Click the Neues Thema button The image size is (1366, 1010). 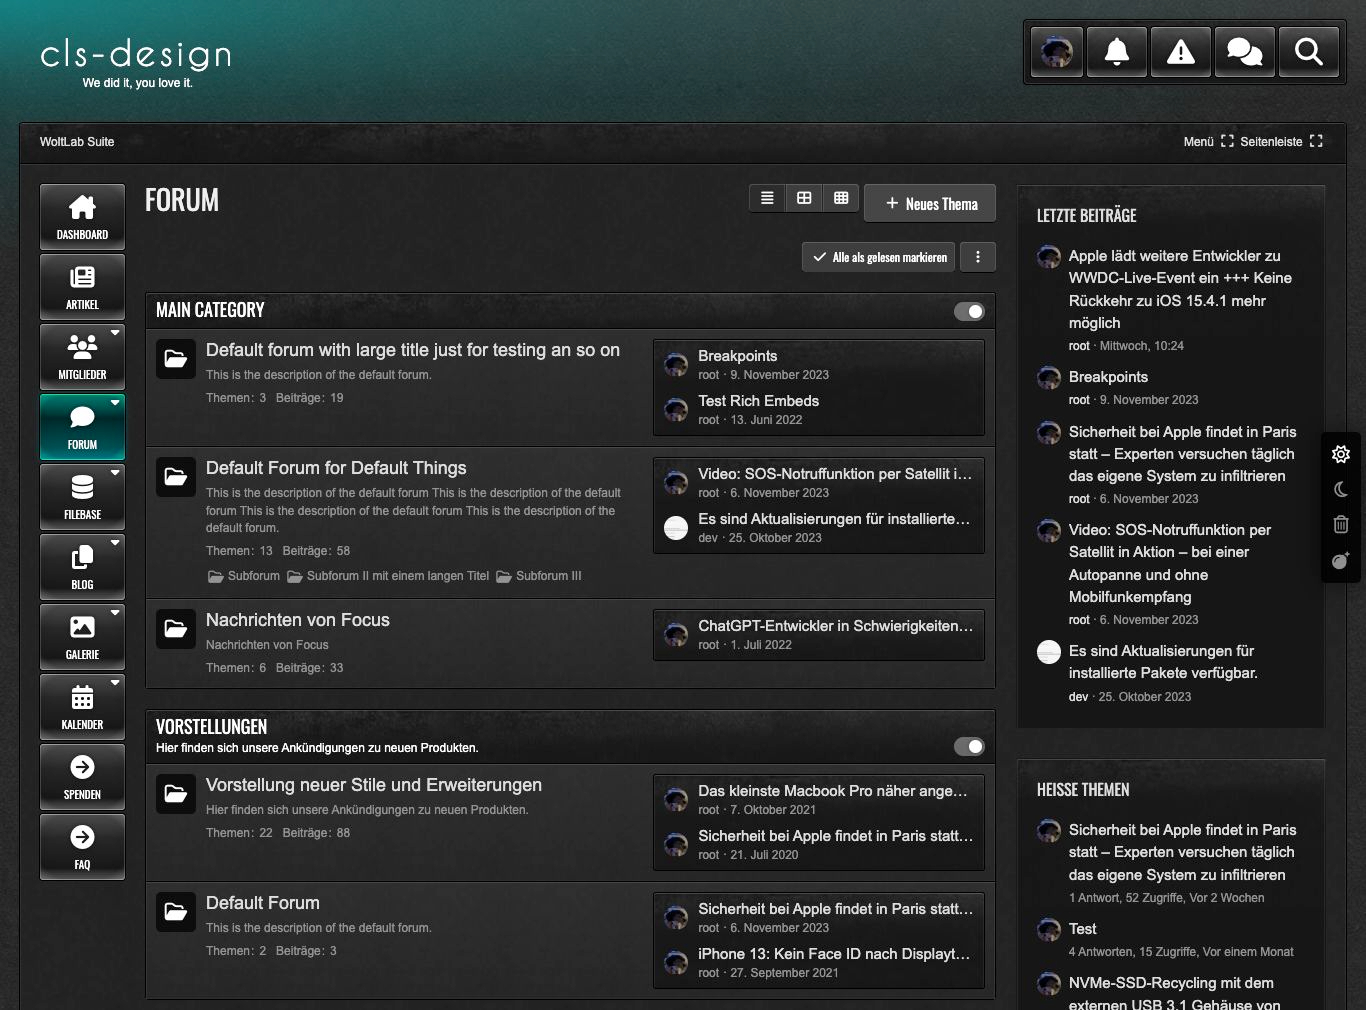[930, 204]
